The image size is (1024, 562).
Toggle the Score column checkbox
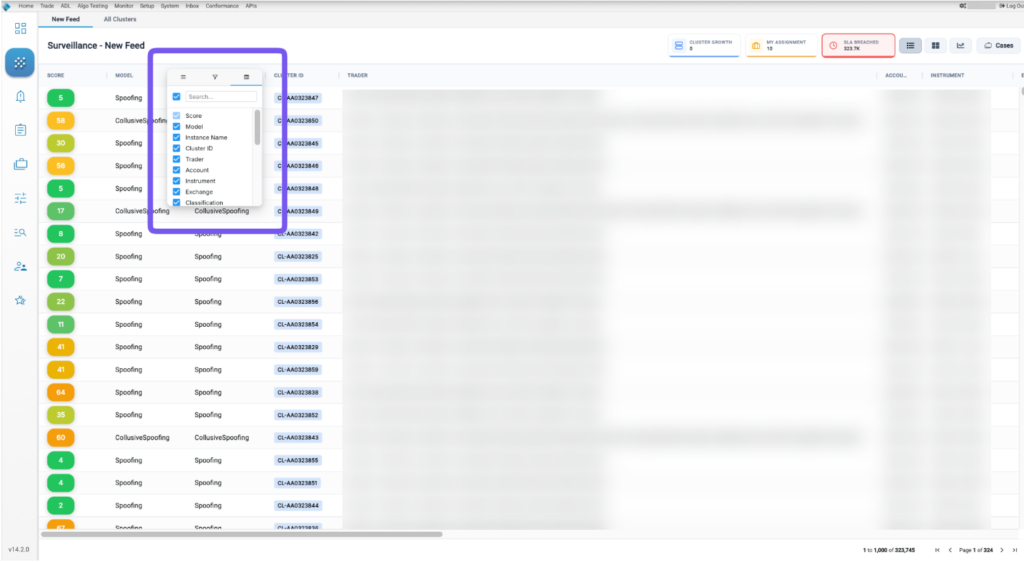tap(176, 116)
